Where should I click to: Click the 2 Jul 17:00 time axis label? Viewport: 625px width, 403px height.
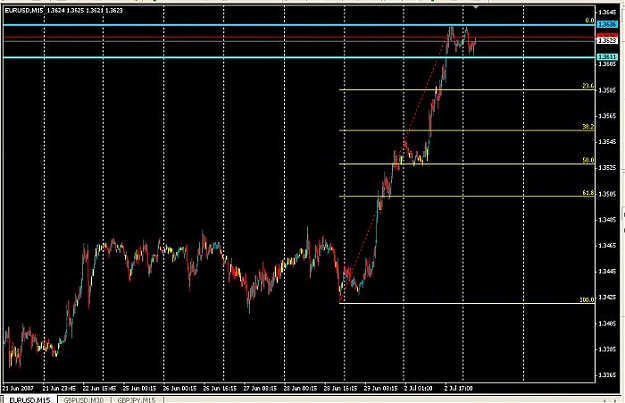click(x=458, y=388)
